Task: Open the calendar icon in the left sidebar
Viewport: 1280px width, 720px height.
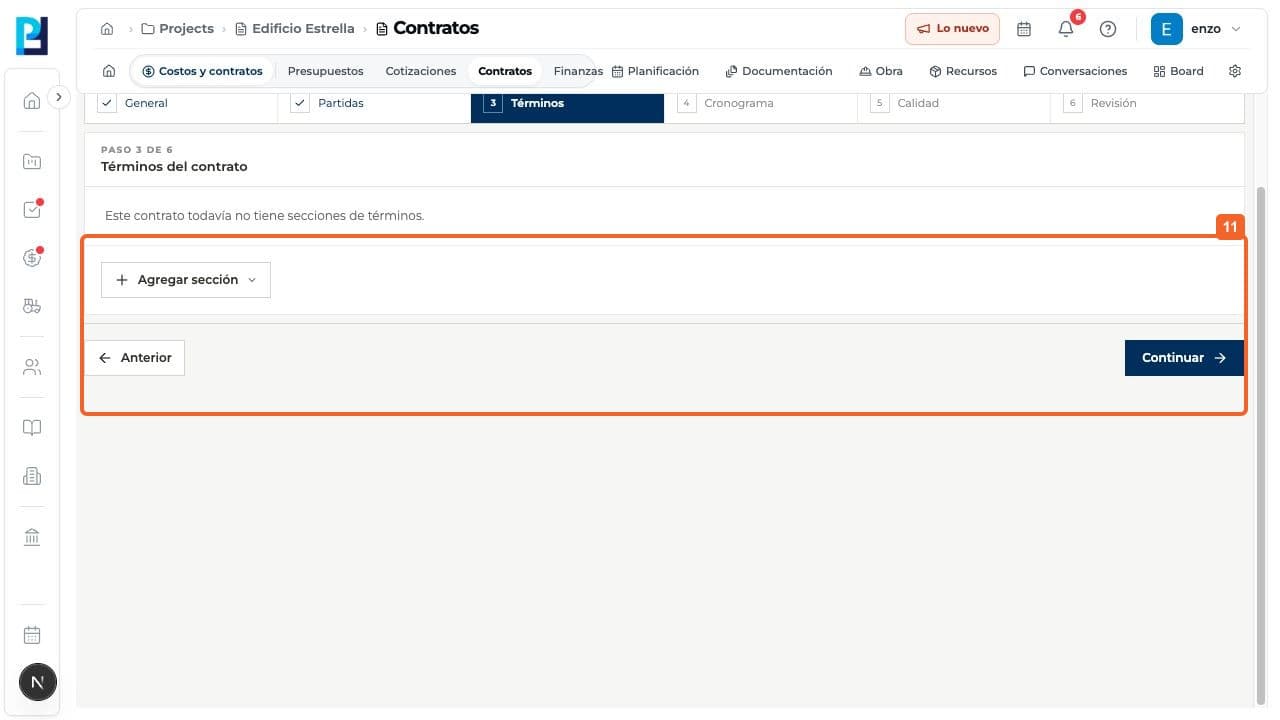Action: coord(32,635)
